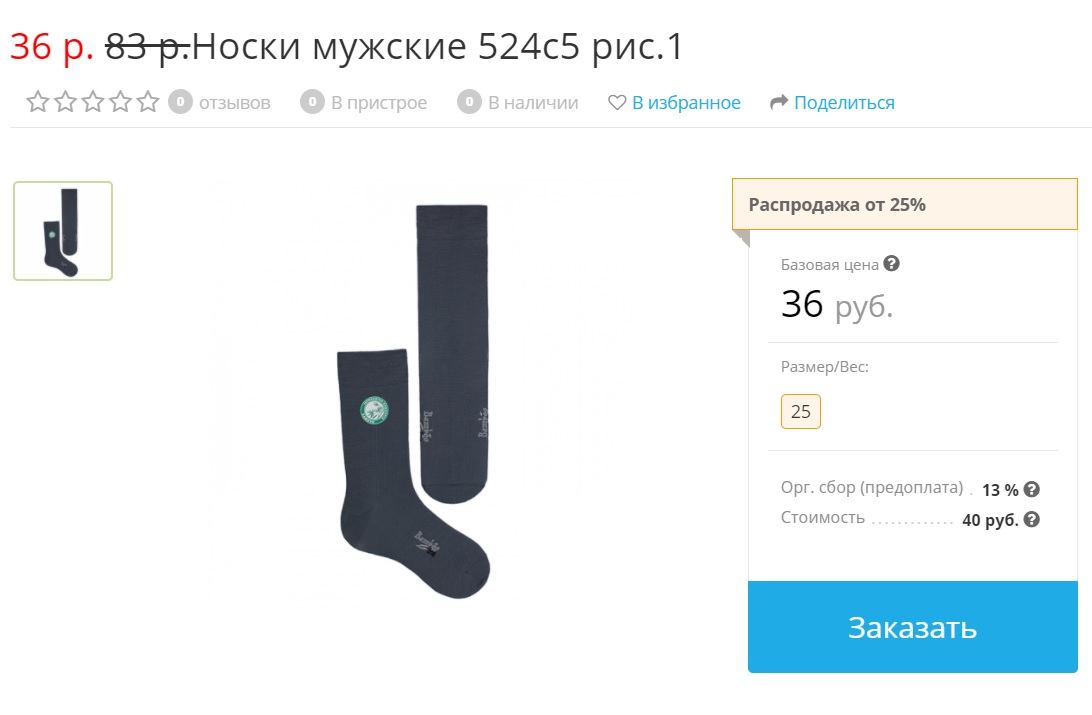Image resolution: width=1092 pixels, height=715 pixels.
Task: Select size 25 option
Action: [801, 411]
